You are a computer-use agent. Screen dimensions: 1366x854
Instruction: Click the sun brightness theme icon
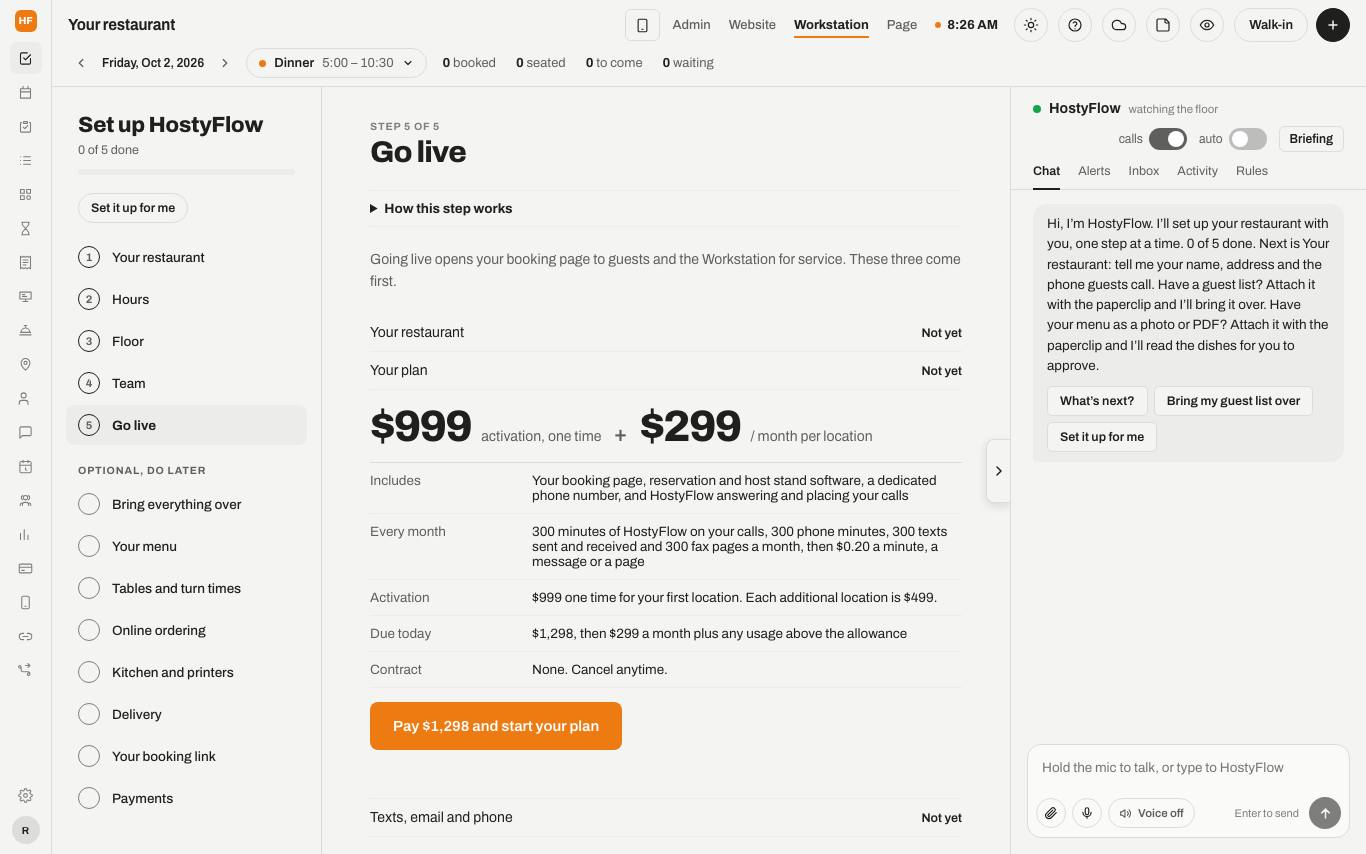[1031, 25]
